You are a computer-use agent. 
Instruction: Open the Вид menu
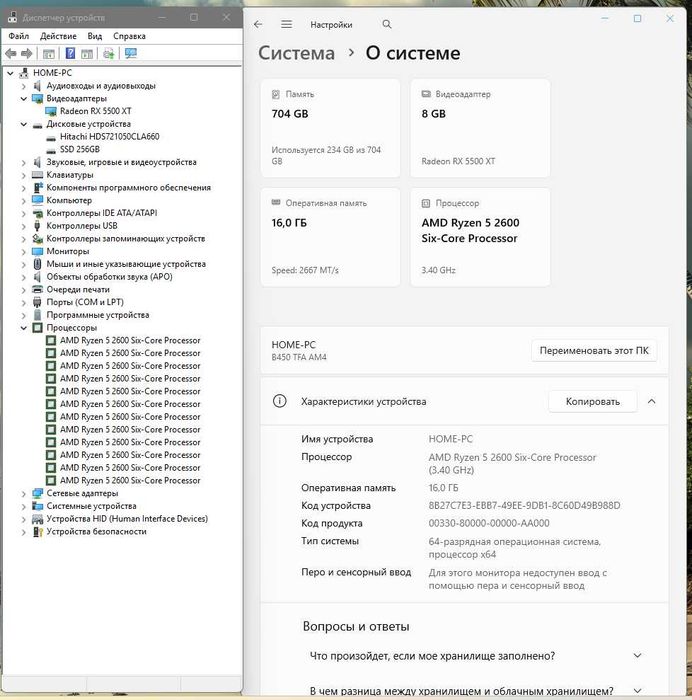click(x=95, y=36)
